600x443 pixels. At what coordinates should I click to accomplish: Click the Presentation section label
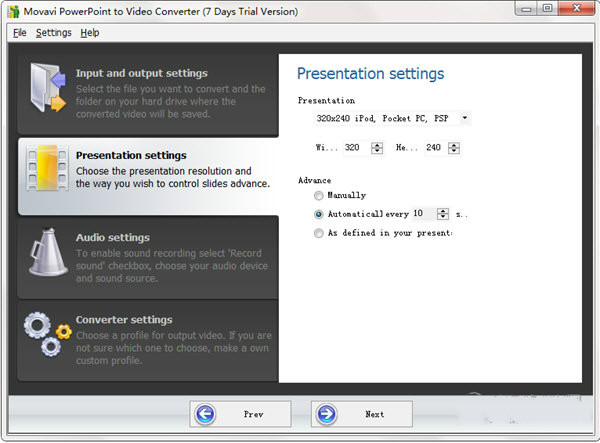(326, 101)
